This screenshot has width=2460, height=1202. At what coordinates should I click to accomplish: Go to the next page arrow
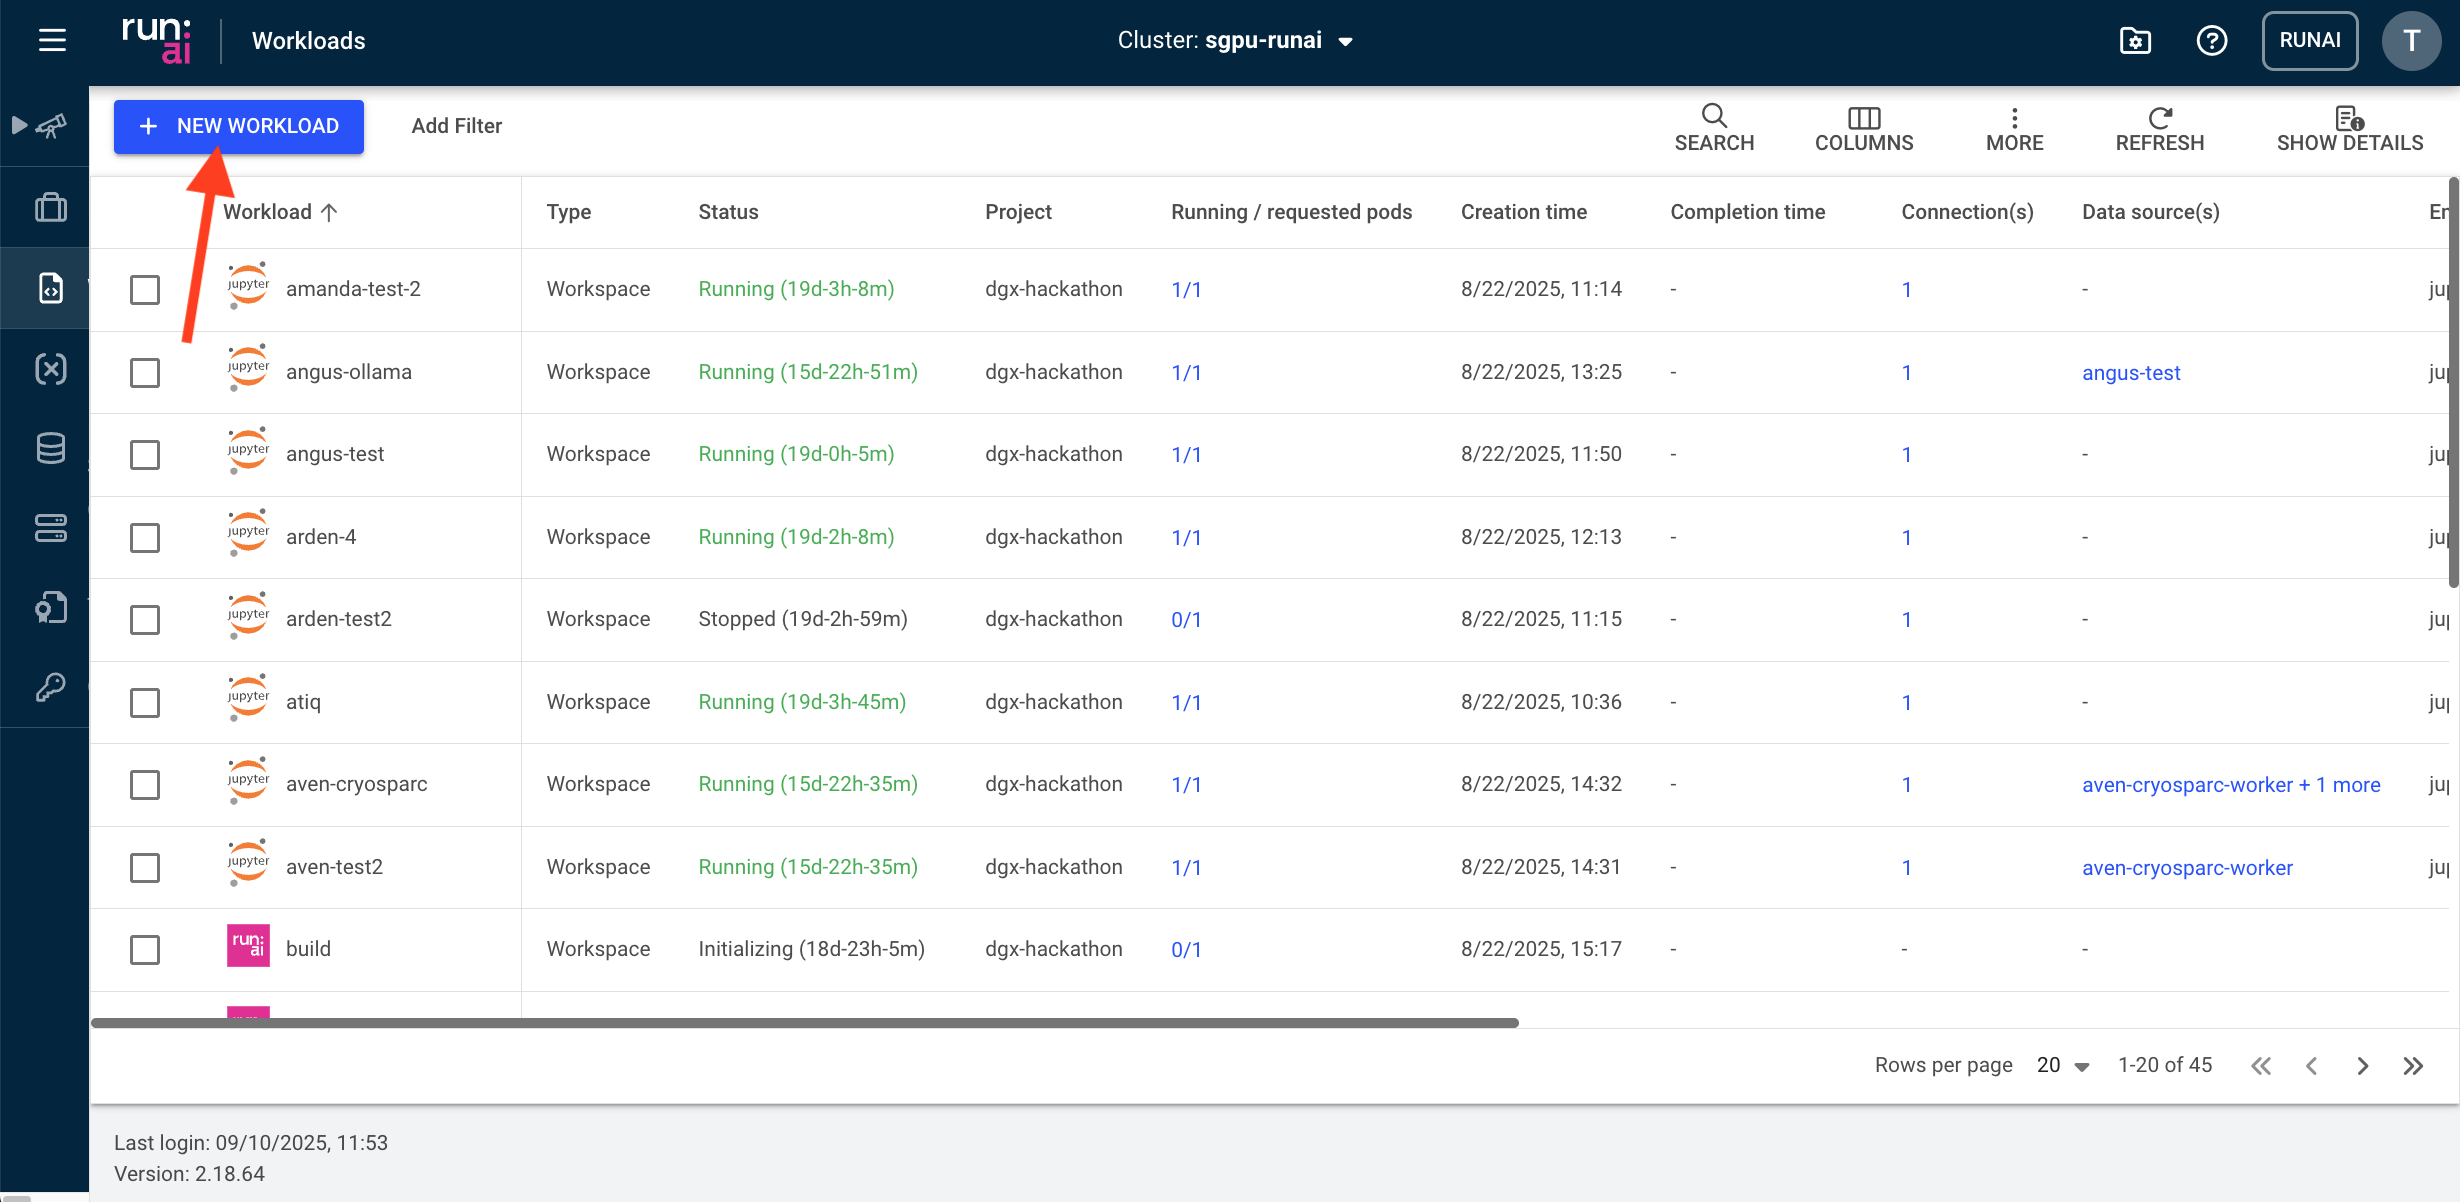point(2362,1066)
